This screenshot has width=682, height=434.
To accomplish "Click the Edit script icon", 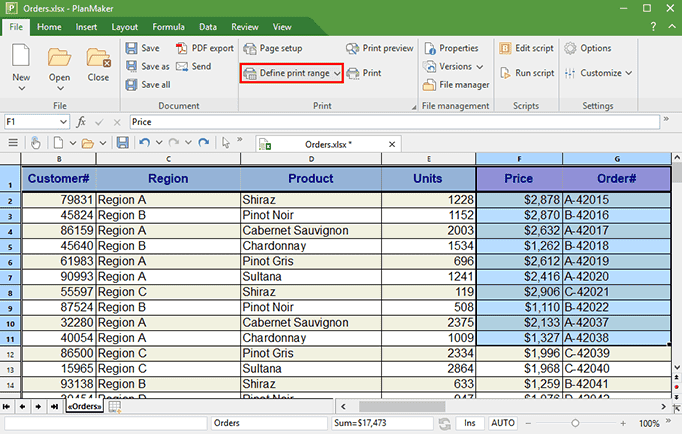I will coord(506,48).
